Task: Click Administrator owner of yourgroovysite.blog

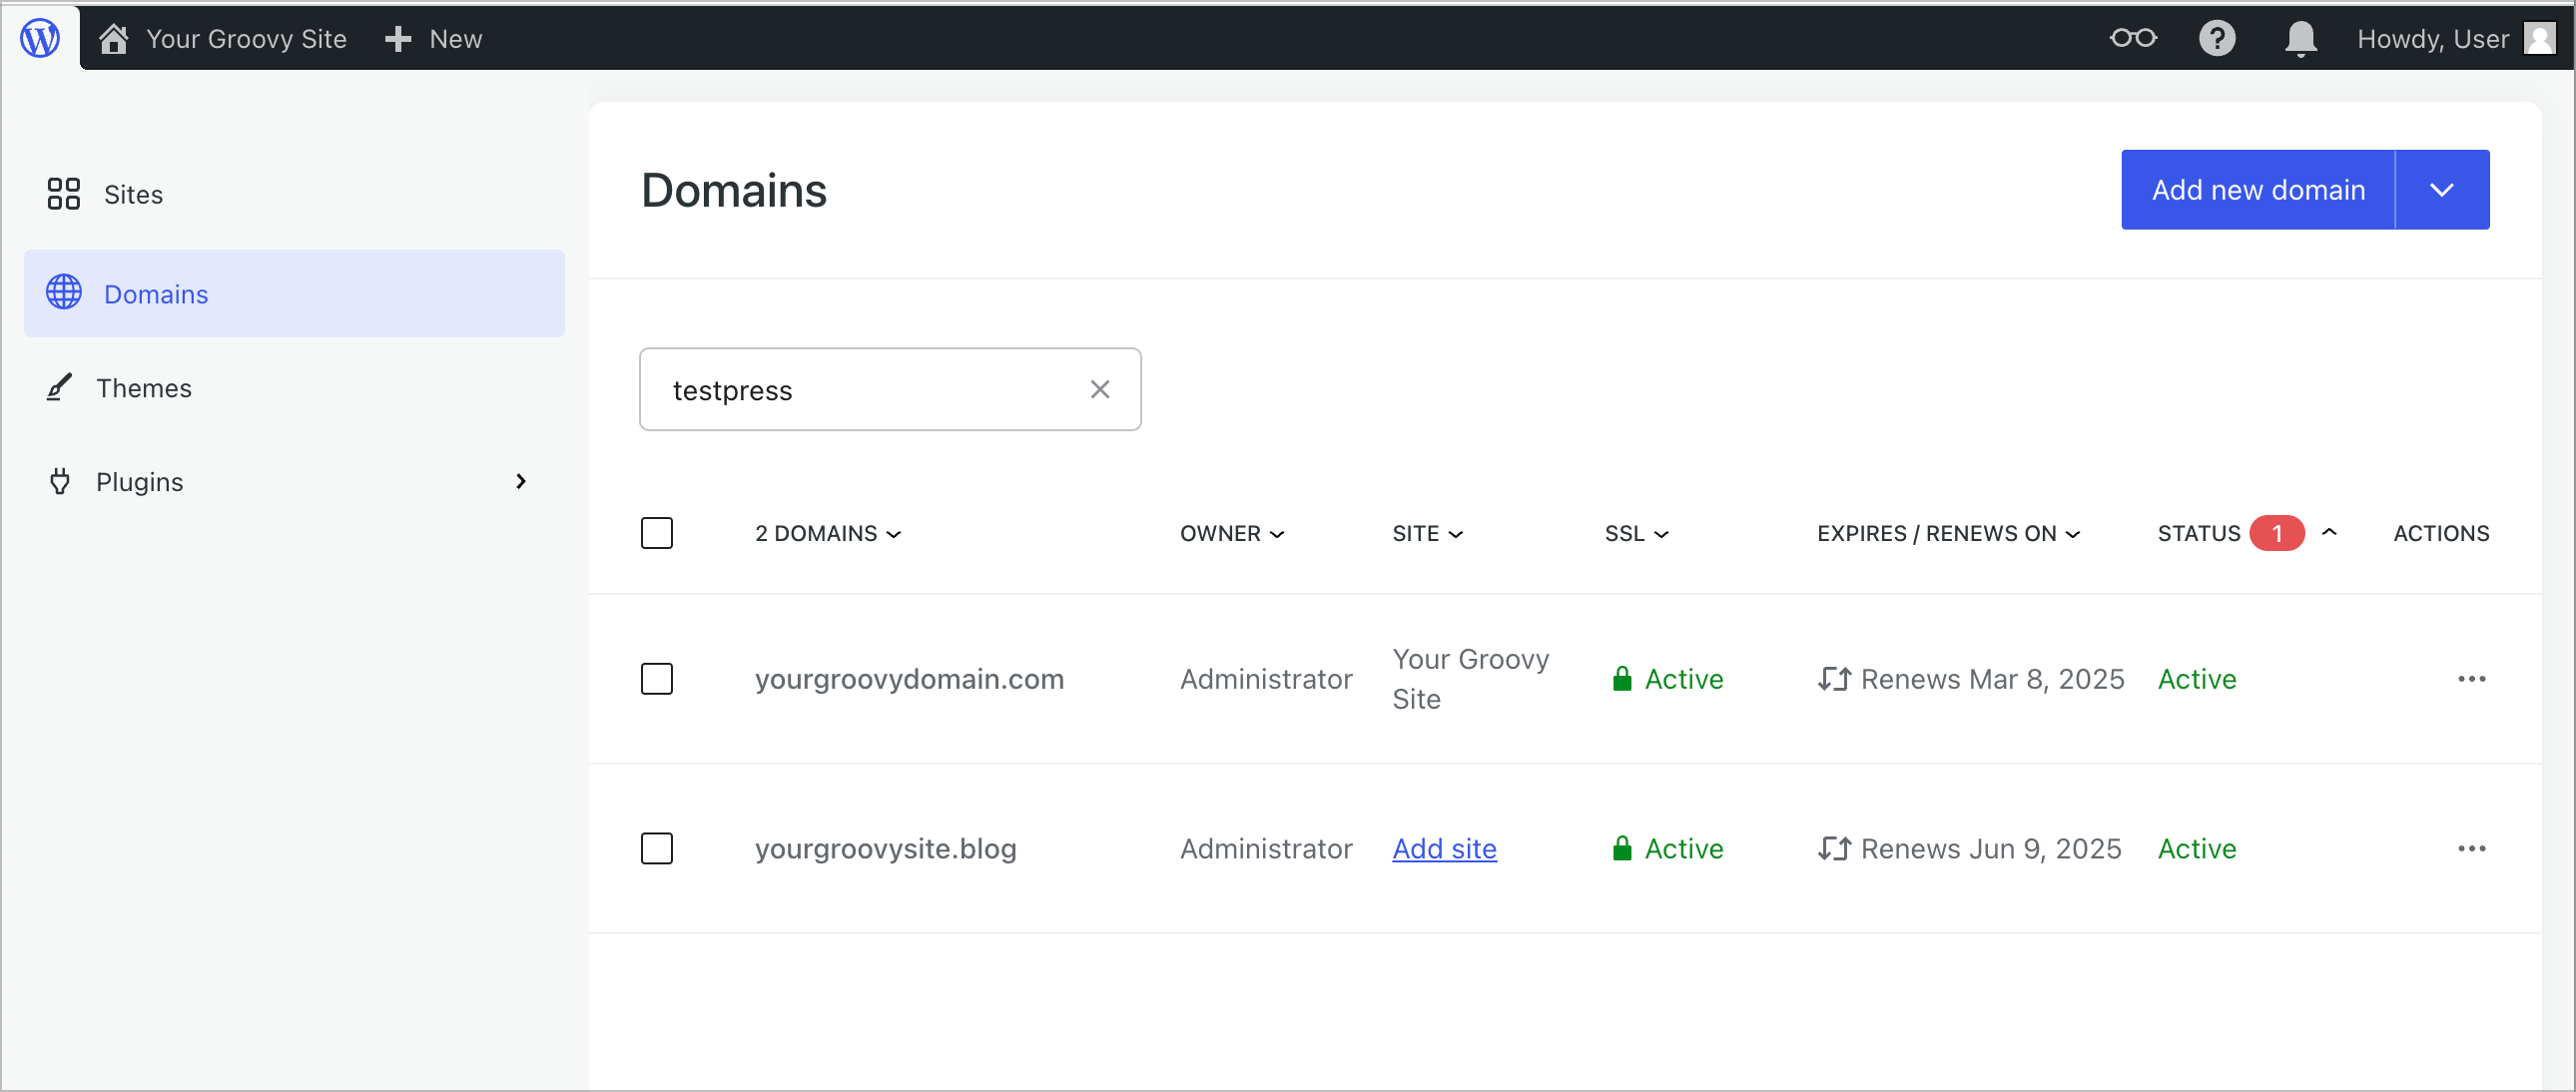Action: tap(1265, 848)
